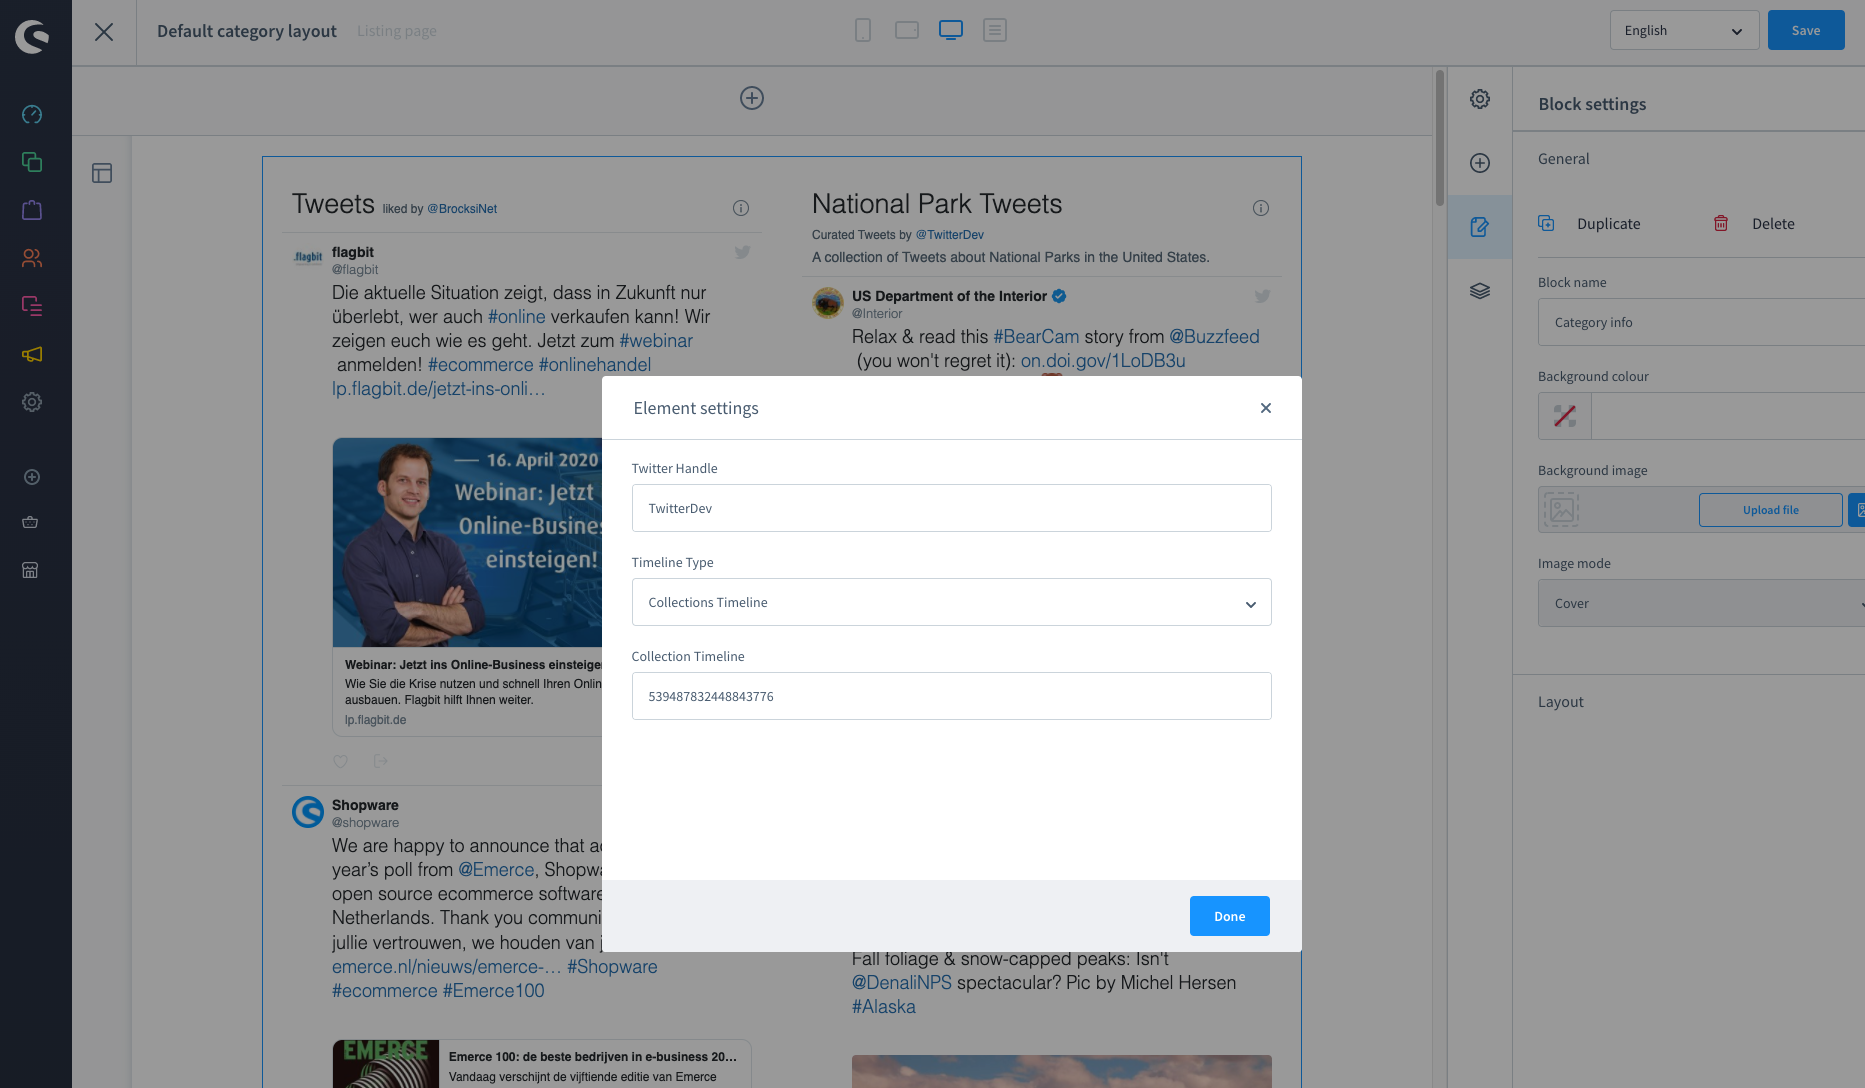Add a section with the plus circle icon
1865x1088 pixels.
pos(752,98)
